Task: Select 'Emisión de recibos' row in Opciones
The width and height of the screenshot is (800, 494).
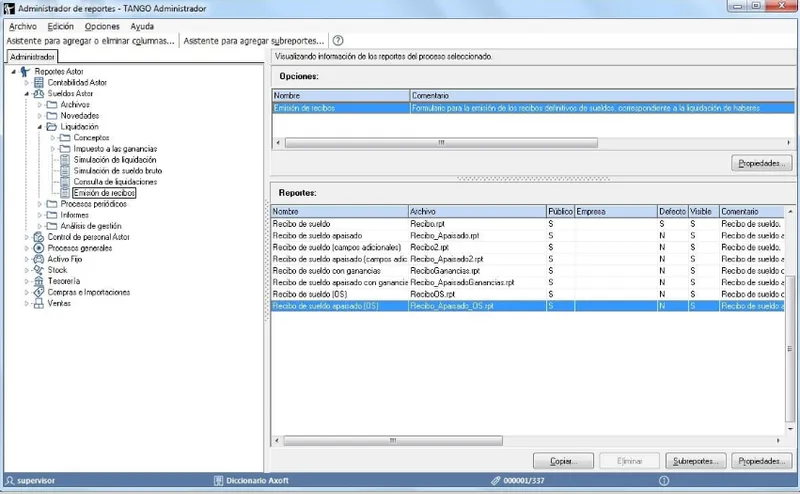Action: [x=533, y=108]
